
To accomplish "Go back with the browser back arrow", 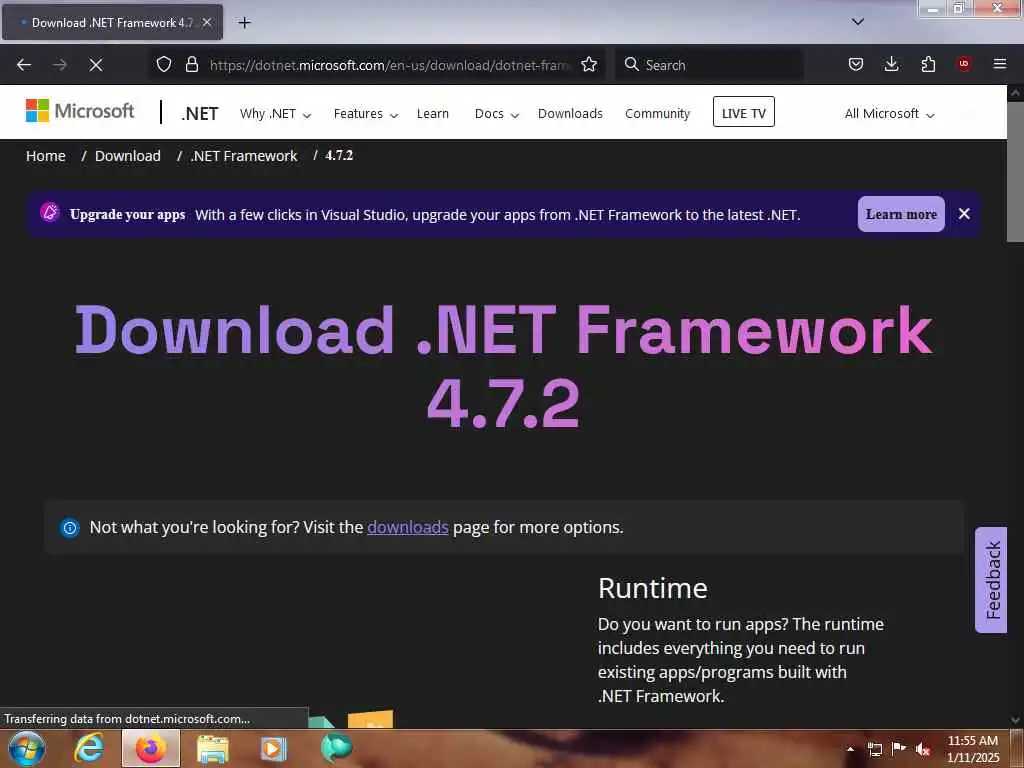I will point(24,65).
